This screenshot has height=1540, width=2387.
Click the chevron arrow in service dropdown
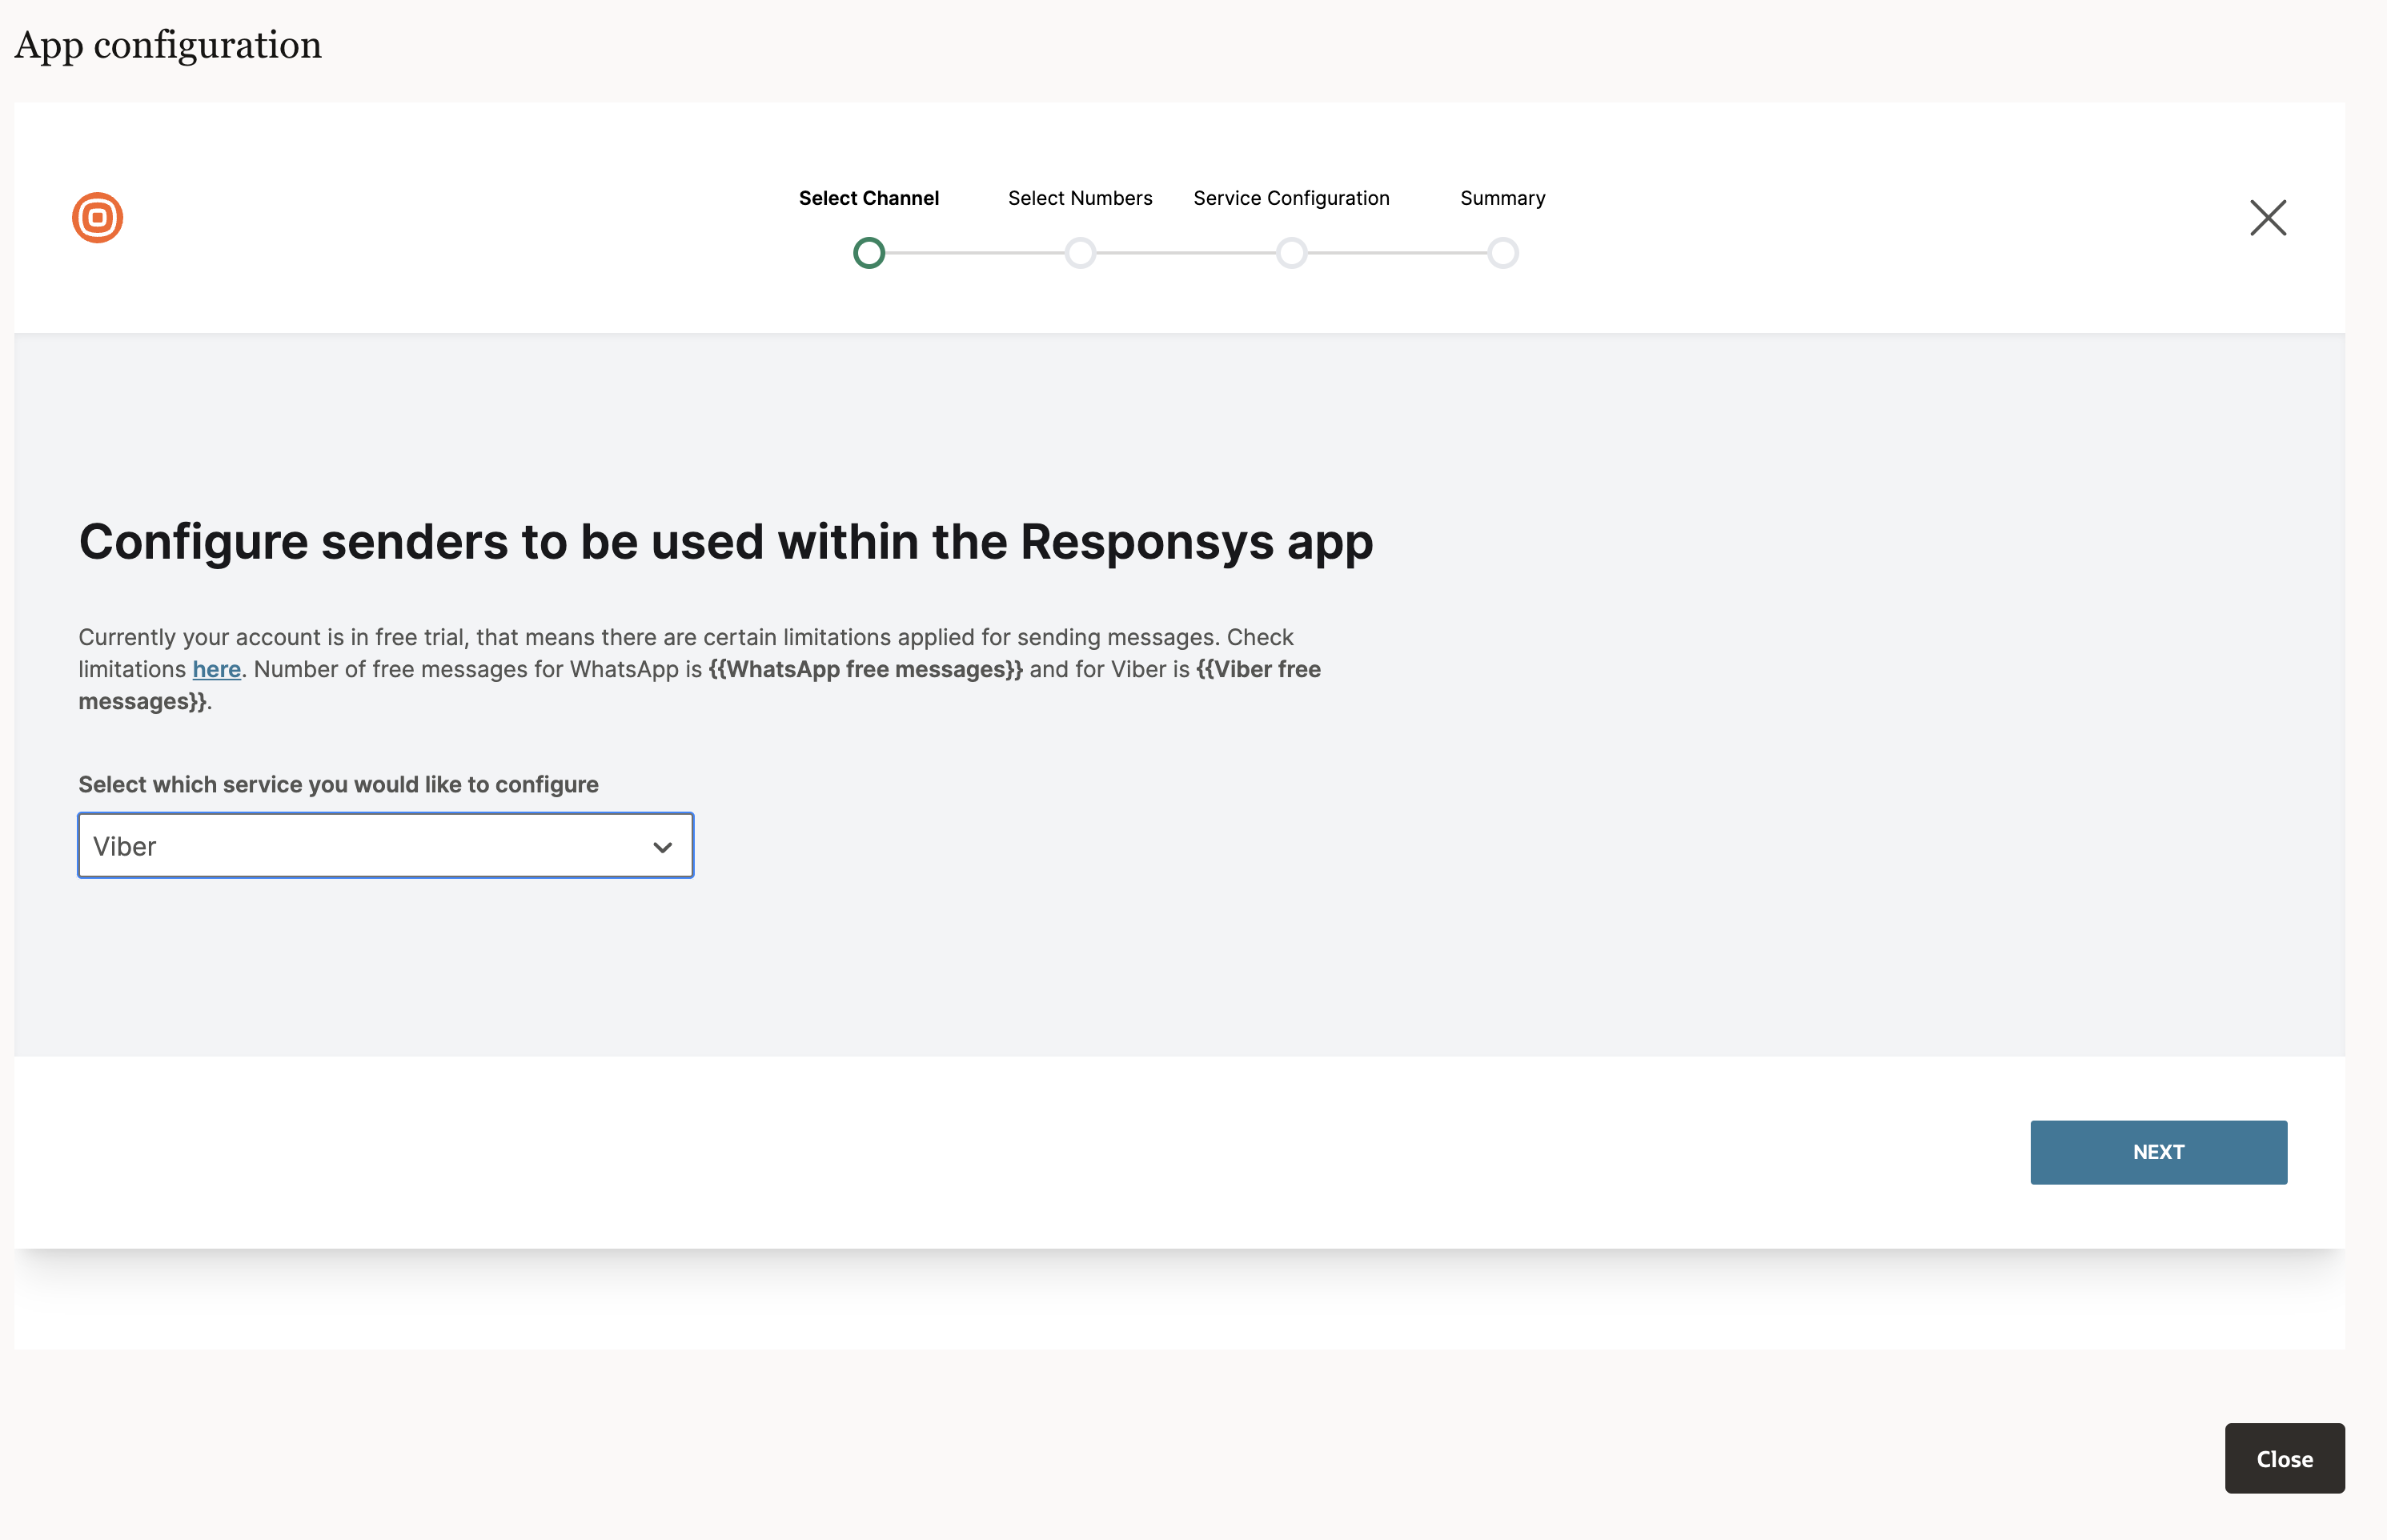click(x=662, y=847)
